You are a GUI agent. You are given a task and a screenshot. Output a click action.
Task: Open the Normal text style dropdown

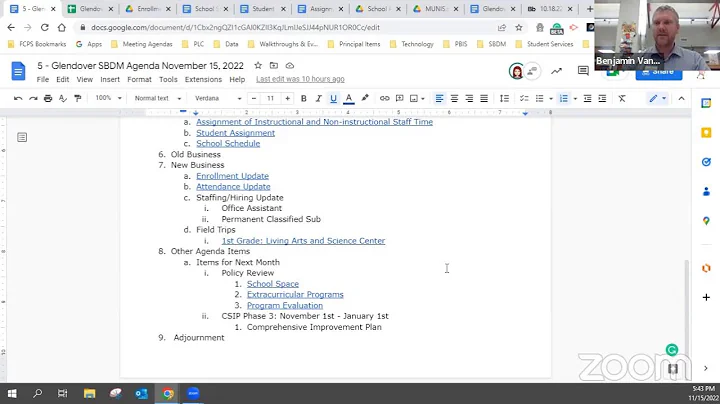(x=158, y=98)
